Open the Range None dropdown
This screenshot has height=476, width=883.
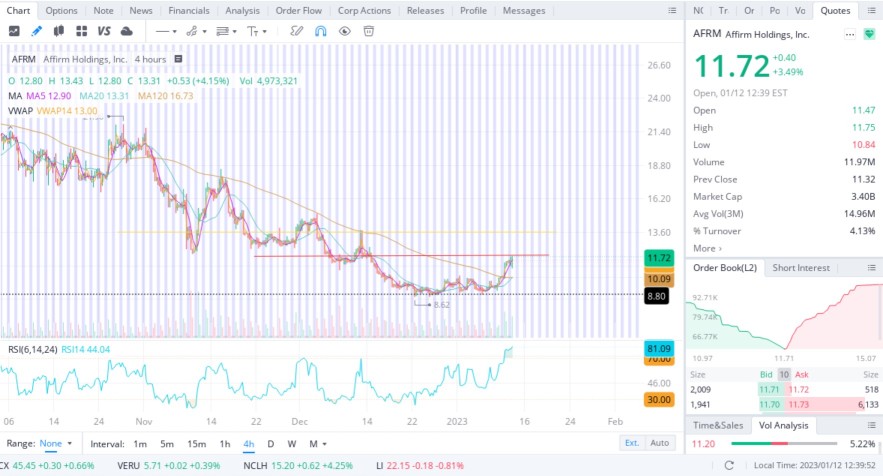[55, 444]
